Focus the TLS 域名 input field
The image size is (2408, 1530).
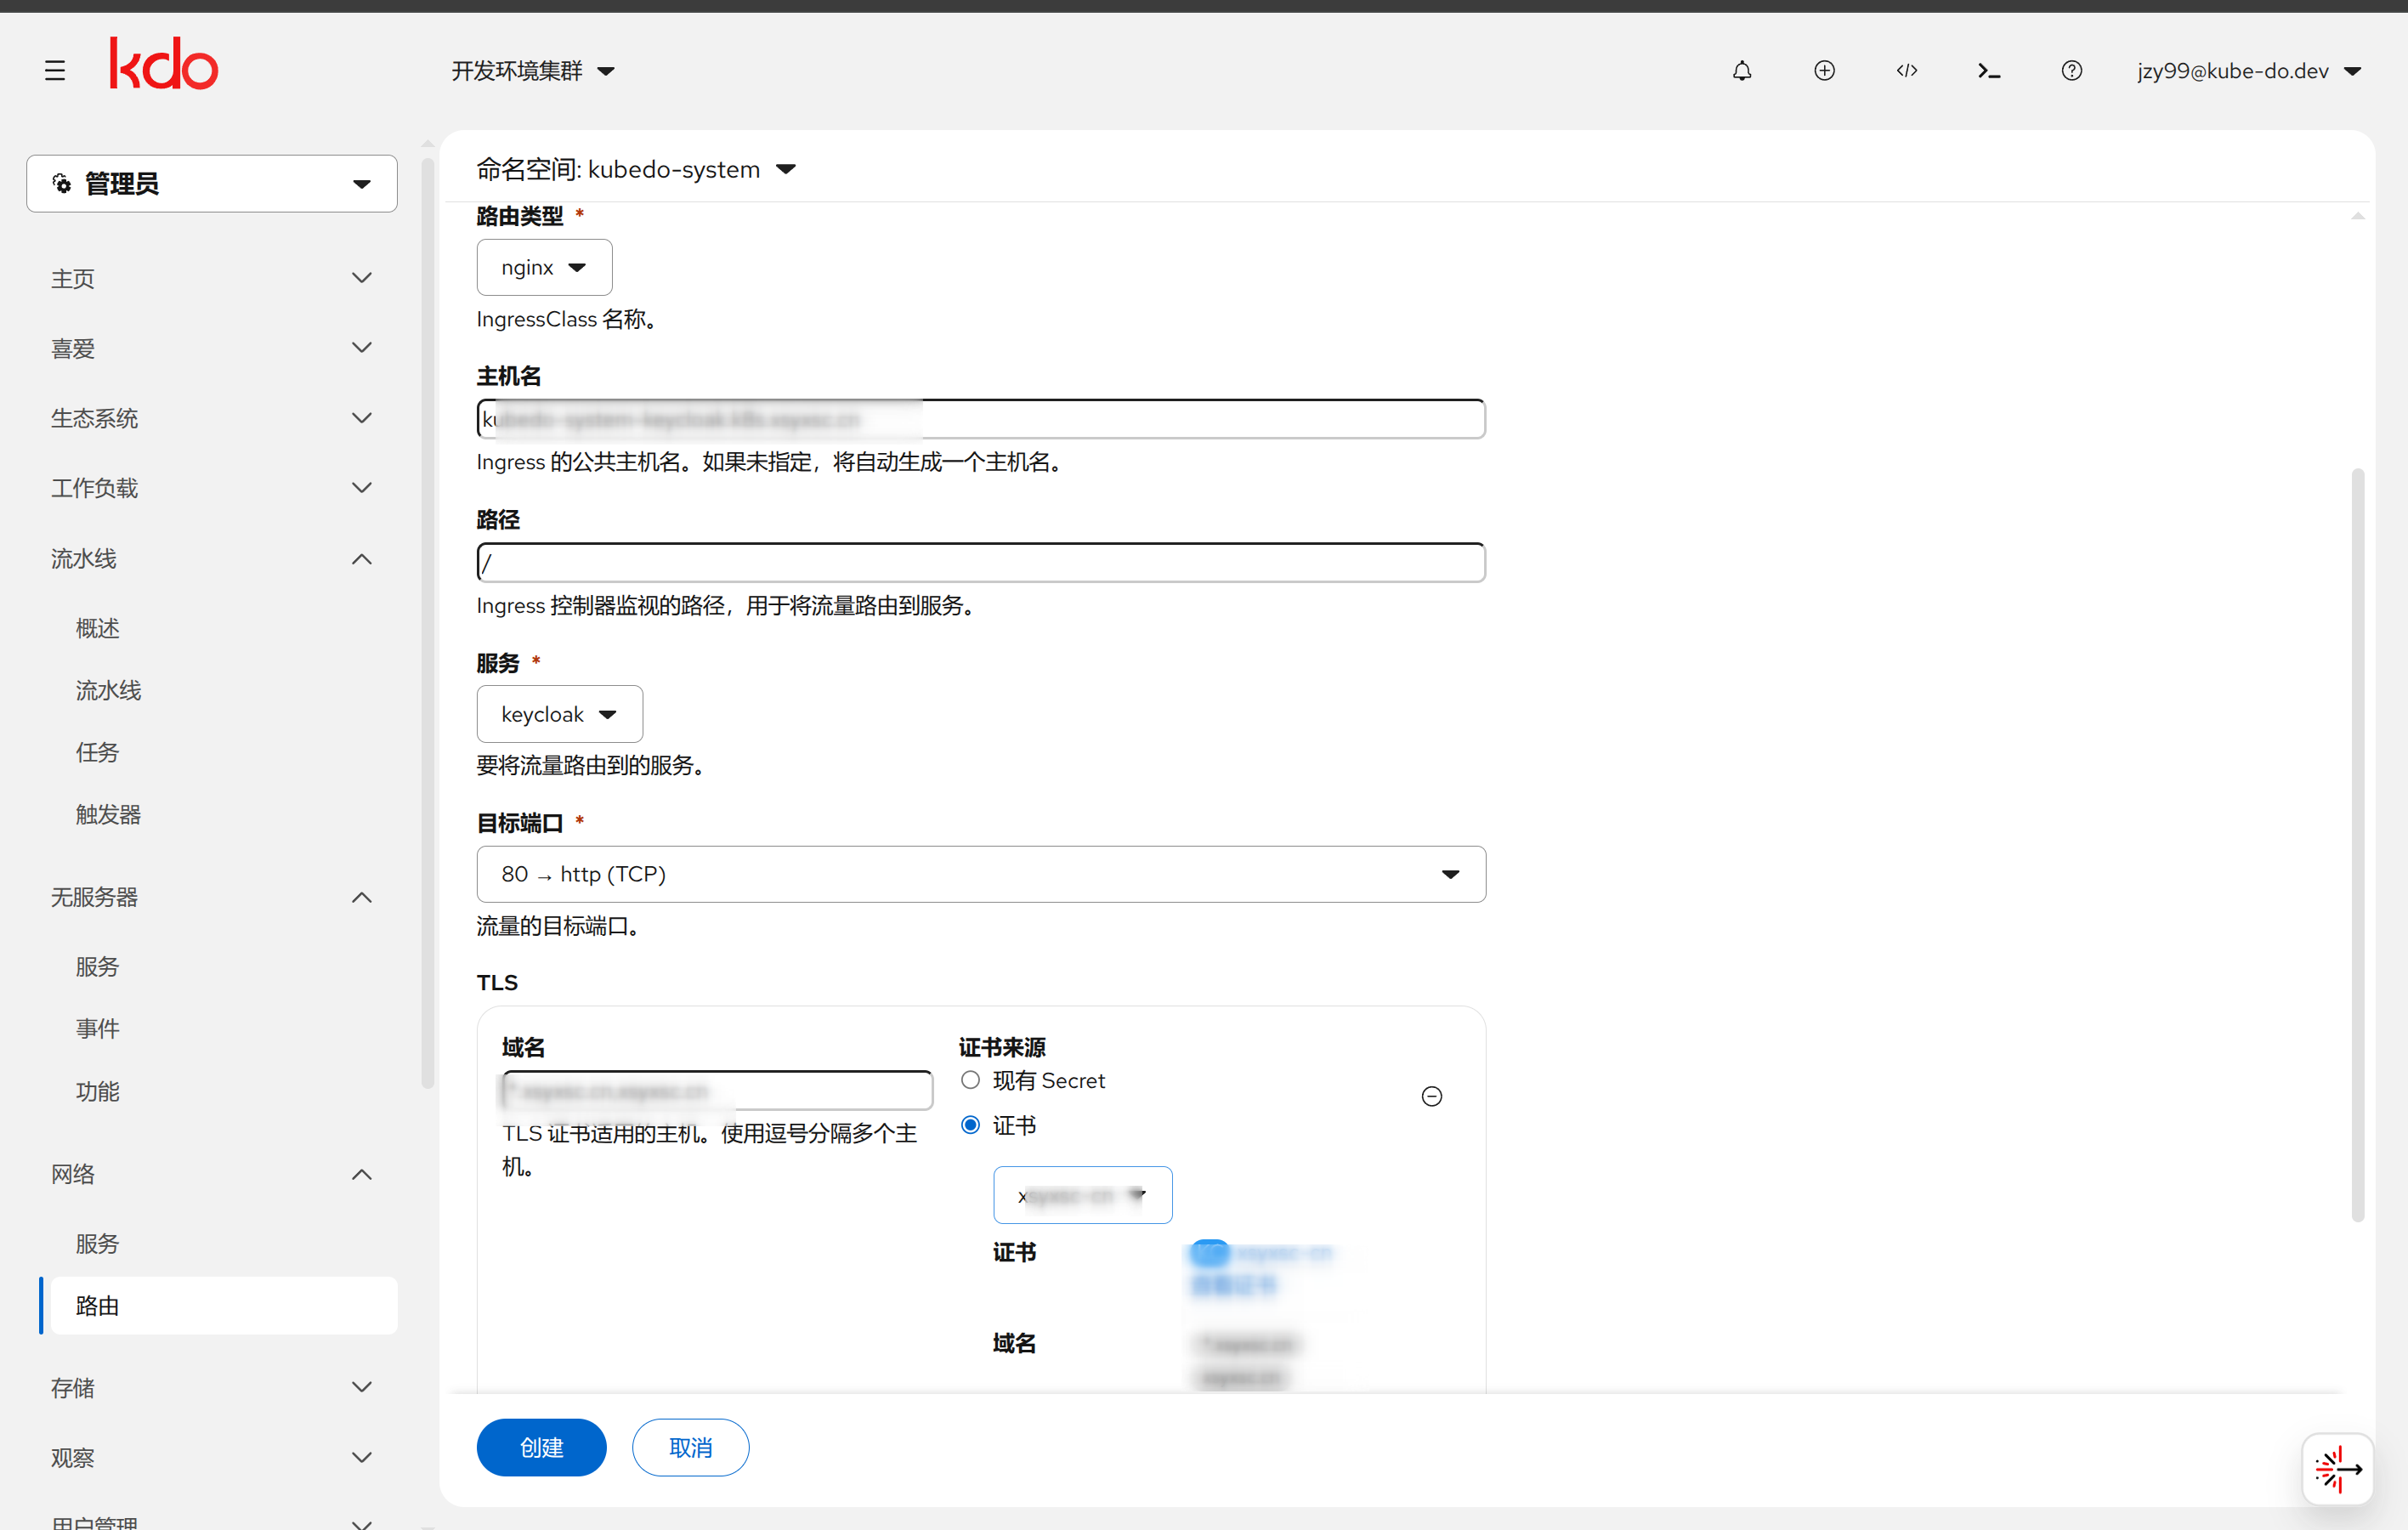[717, 1090]
